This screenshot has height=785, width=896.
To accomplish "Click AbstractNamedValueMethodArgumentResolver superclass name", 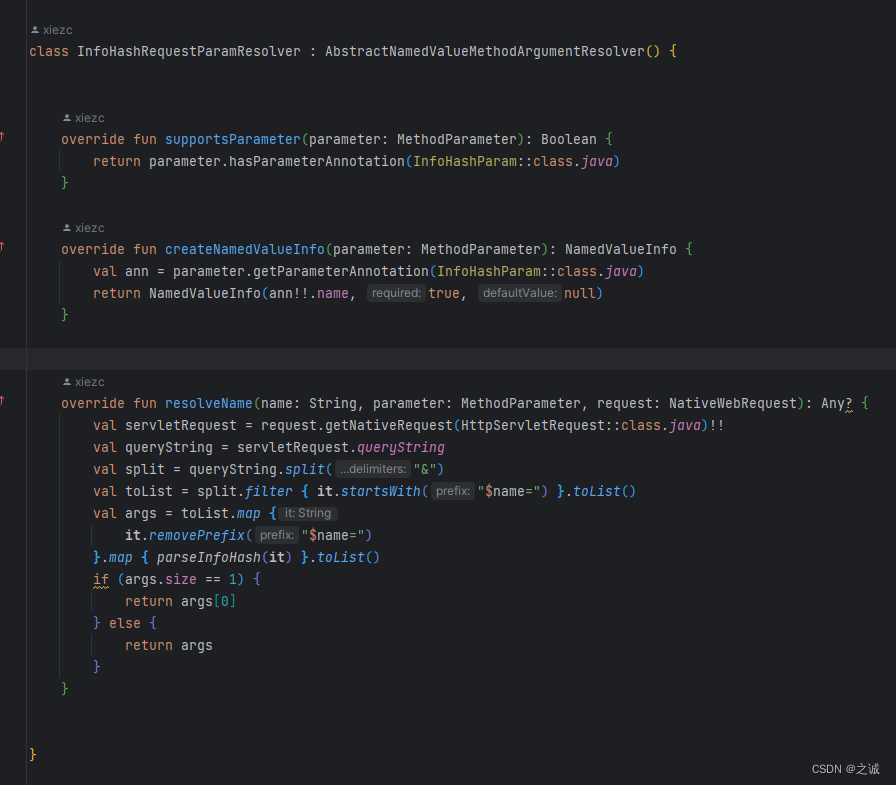I will 485,51.
